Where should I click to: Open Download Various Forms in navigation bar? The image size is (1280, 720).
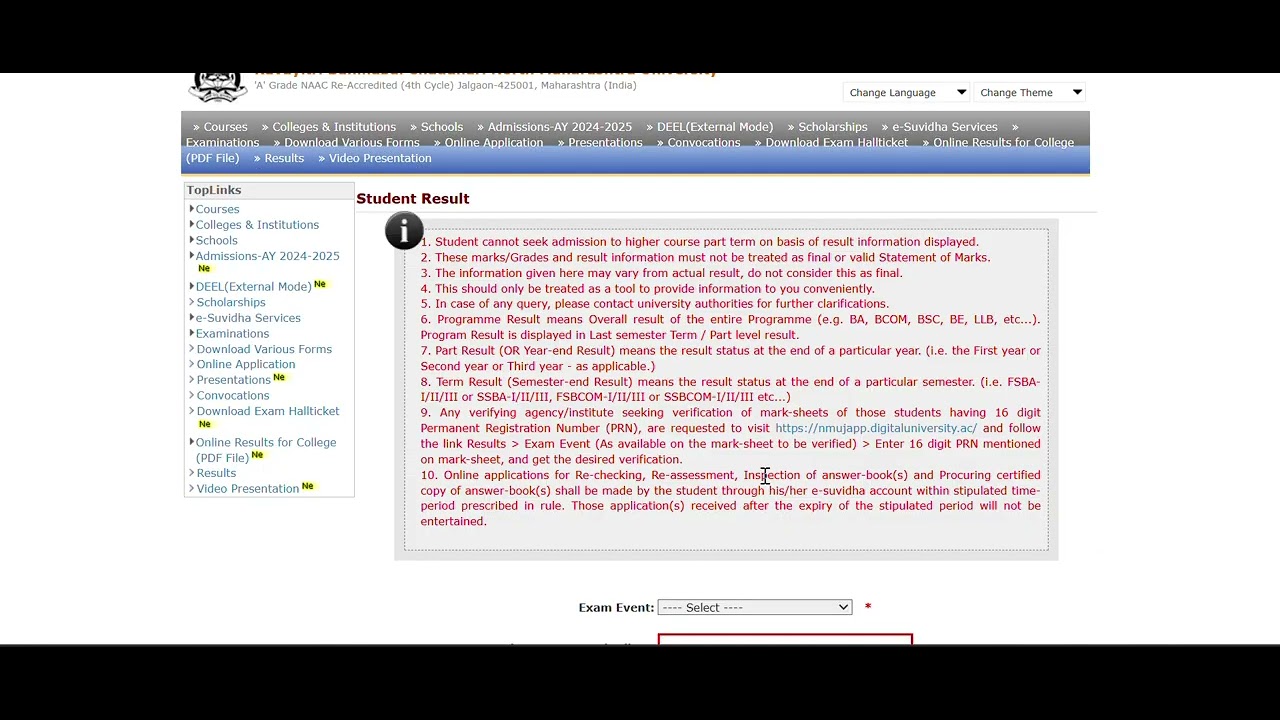tap(352, 143)
